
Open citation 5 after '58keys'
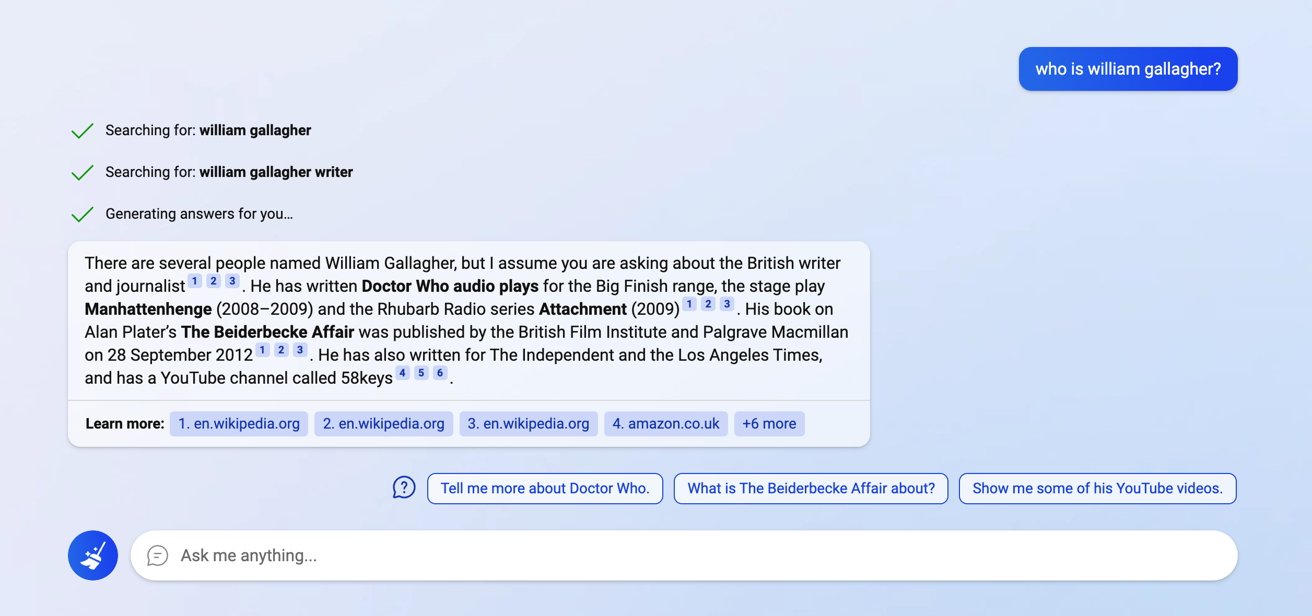pyautogui.click(x=421, y=373)
